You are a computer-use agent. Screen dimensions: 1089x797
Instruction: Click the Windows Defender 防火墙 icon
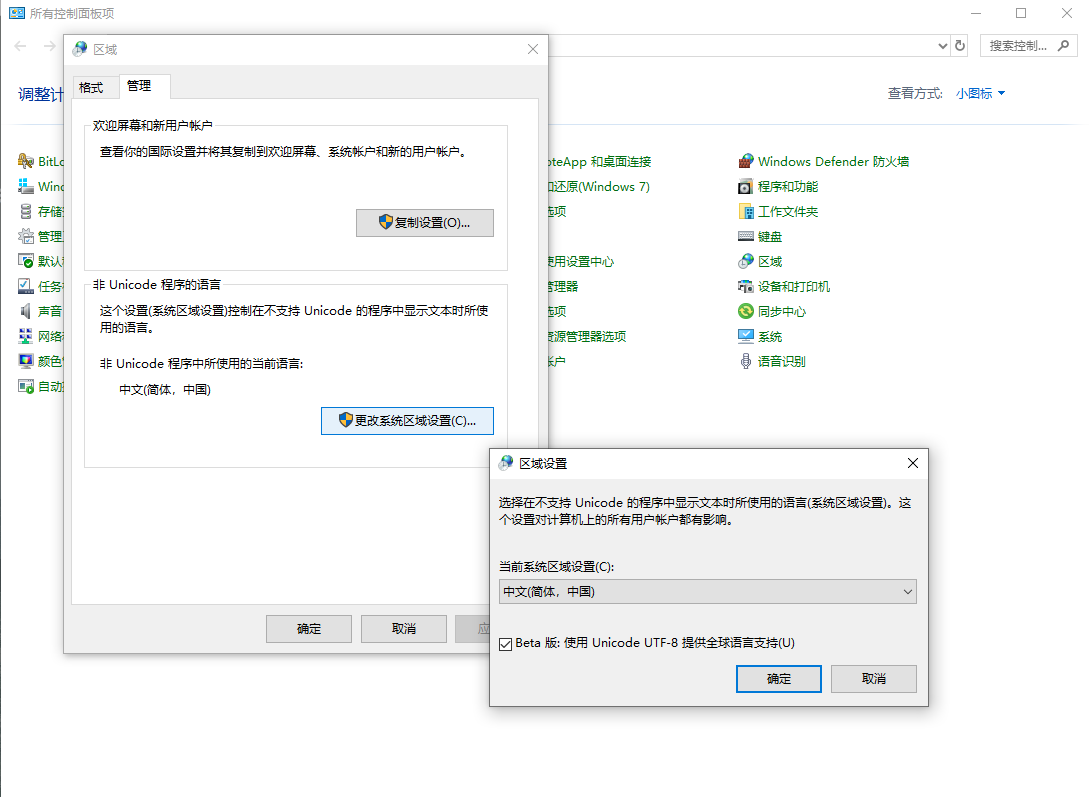click(x=746, y=161)
